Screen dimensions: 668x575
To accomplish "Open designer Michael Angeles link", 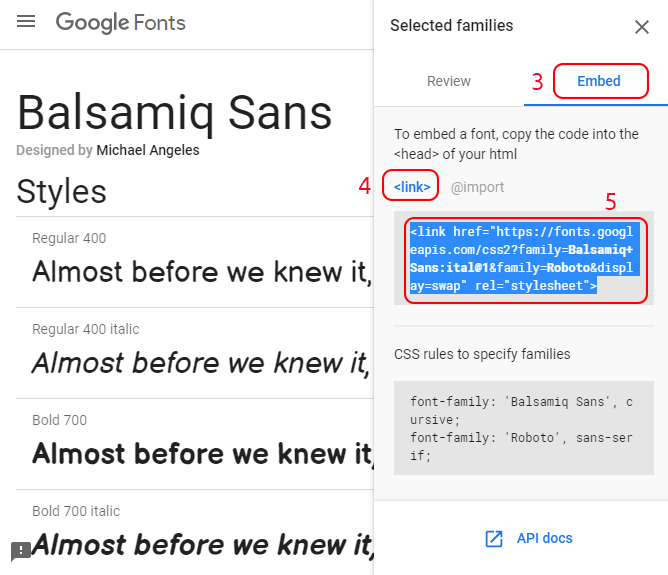I will pos(148,150).
